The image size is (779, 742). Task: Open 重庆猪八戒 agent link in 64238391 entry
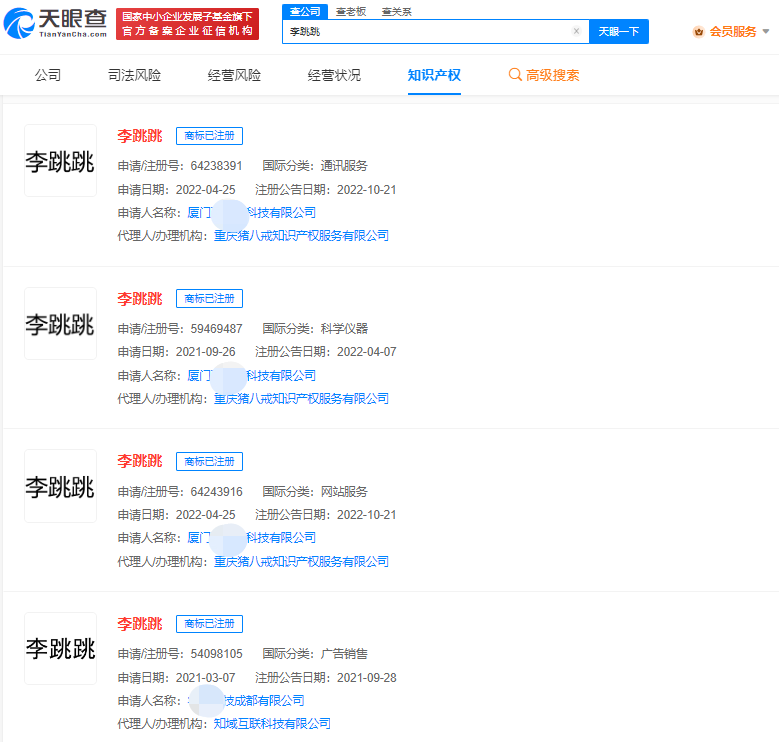(301, 235)
